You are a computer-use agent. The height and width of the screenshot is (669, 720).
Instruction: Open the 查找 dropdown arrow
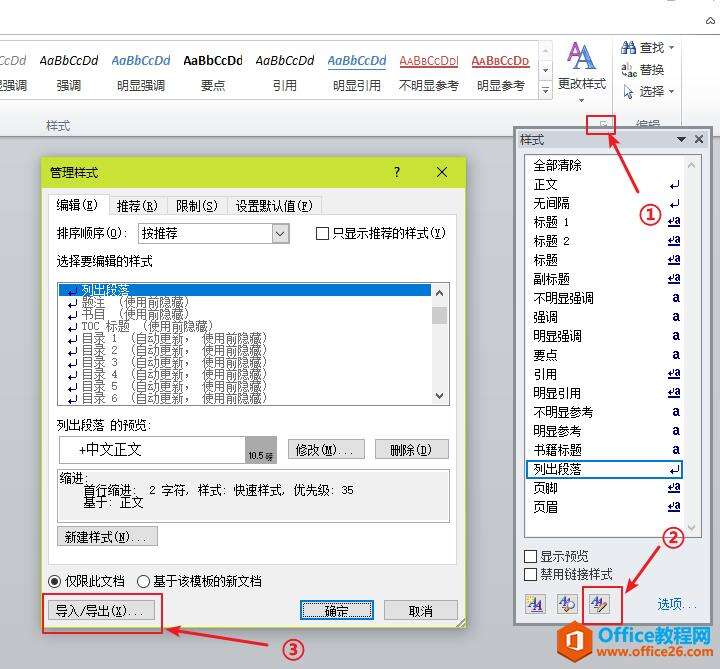tap(672, 47)
